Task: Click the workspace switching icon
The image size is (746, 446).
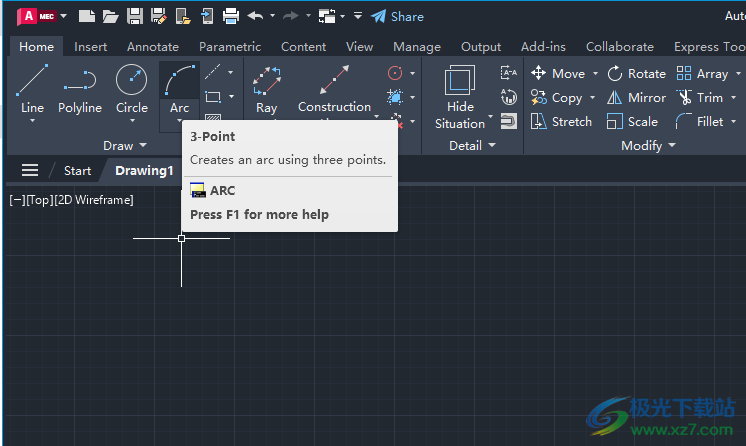Action: (x=327, y=17)
